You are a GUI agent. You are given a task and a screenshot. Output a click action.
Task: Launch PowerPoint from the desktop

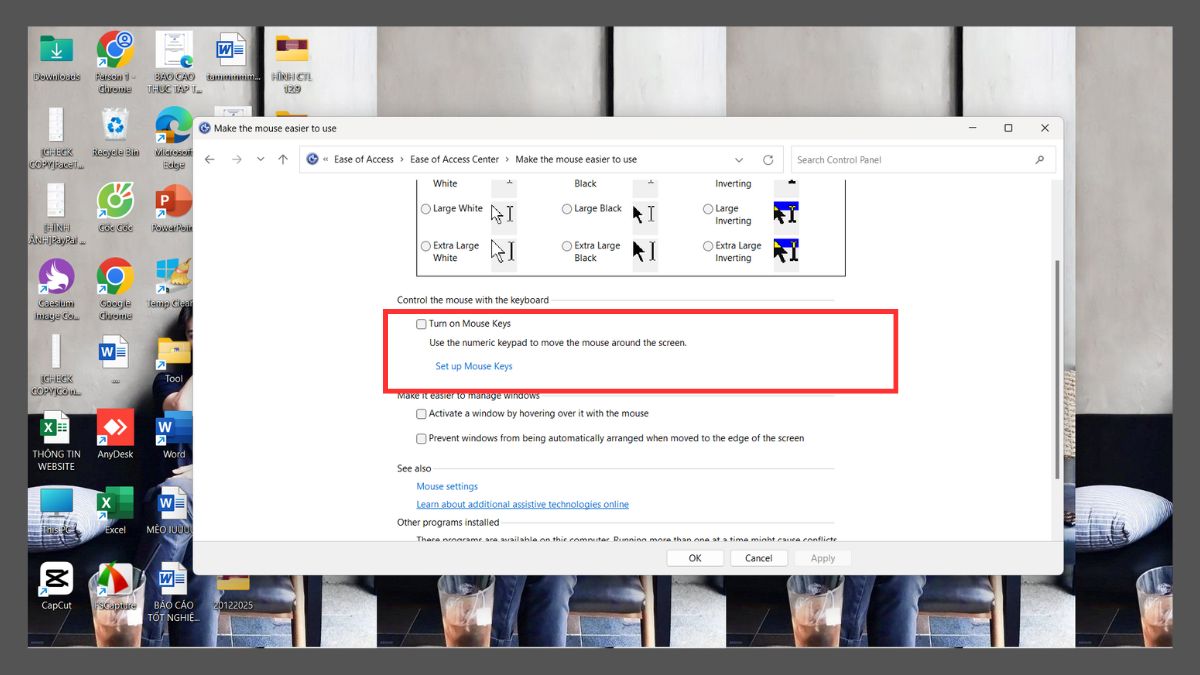[x=171, y=200]
